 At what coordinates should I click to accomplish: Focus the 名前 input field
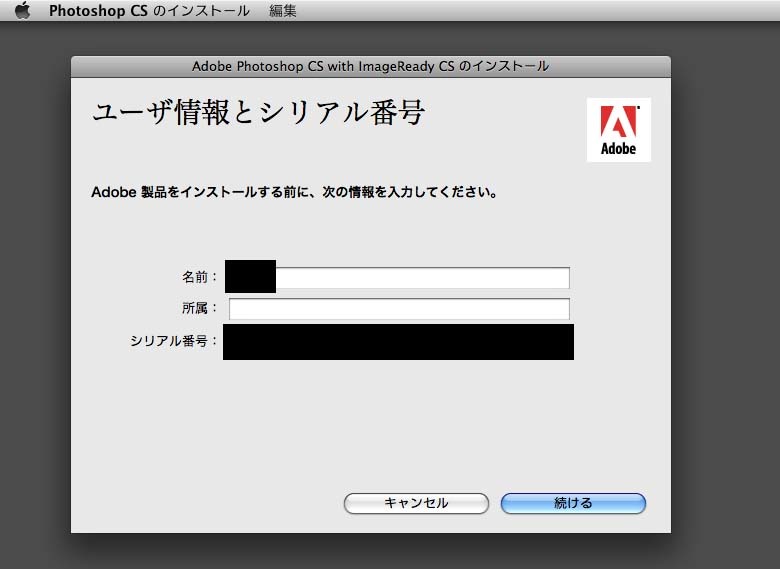coord(399,278)
